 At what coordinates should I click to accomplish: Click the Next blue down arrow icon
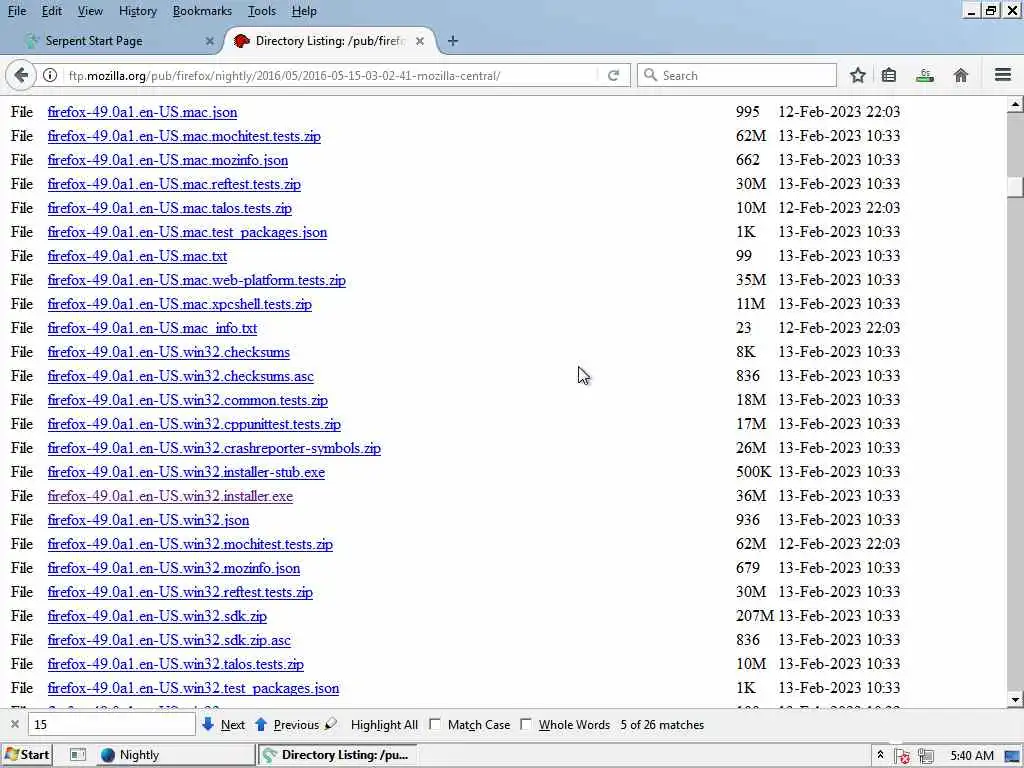pyautogui.click(x=208, y=724)
